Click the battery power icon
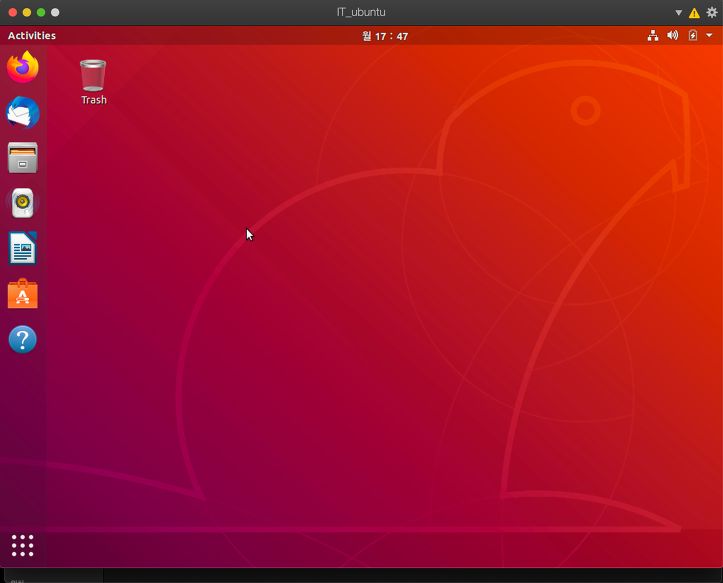 point(693,36)
